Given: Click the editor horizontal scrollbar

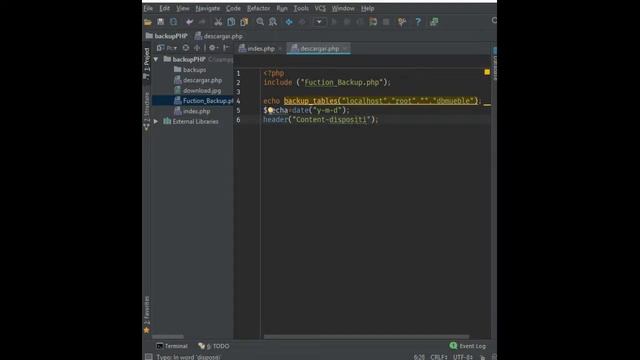Looking at the screenshot, I should pyautogui.click(x=366, y=337).
